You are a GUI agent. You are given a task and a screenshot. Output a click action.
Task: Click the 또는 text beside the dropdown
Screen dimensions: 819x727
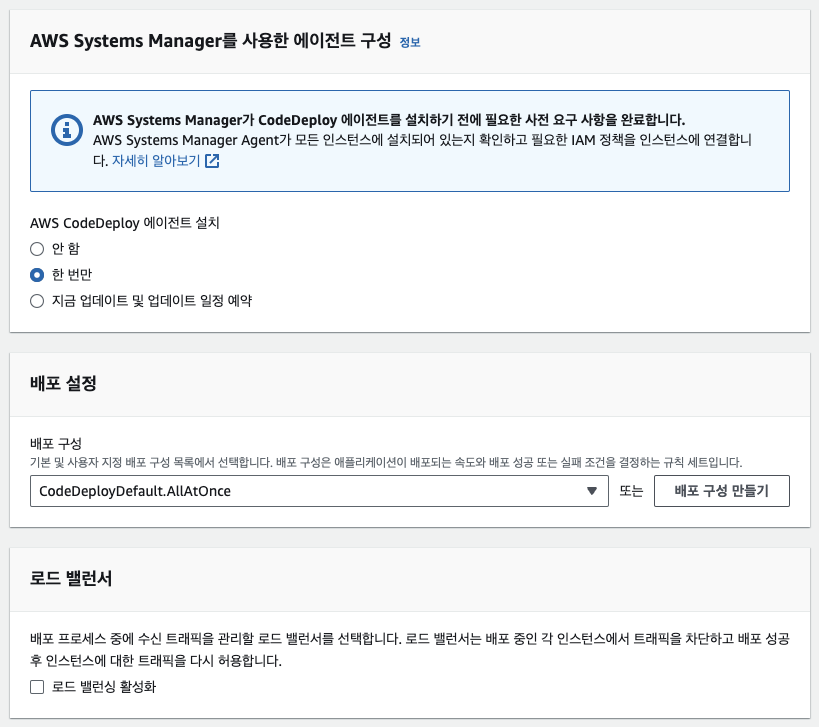[631, 491]
